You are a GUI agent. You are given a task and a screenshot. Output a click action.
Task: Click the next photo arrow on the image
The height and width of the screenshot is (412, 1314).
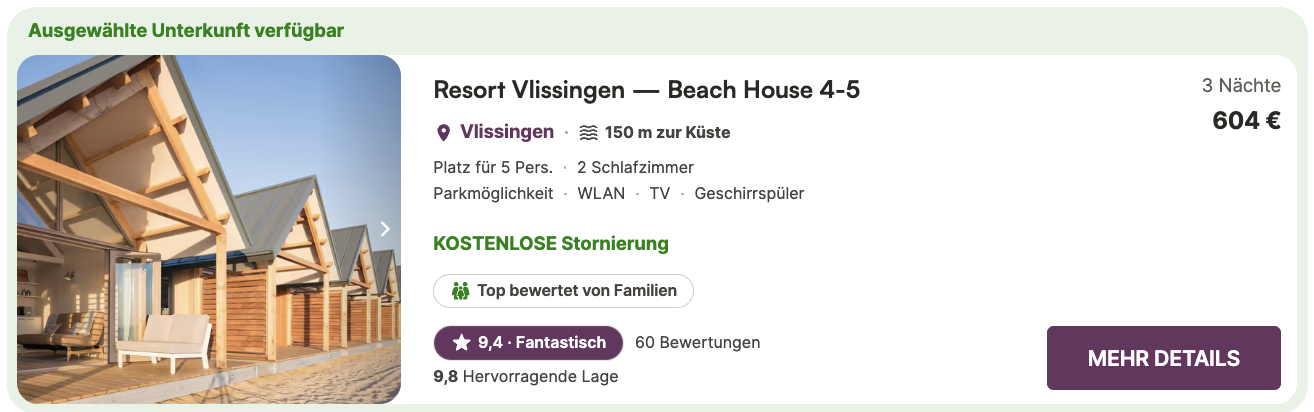pos(385,229)
